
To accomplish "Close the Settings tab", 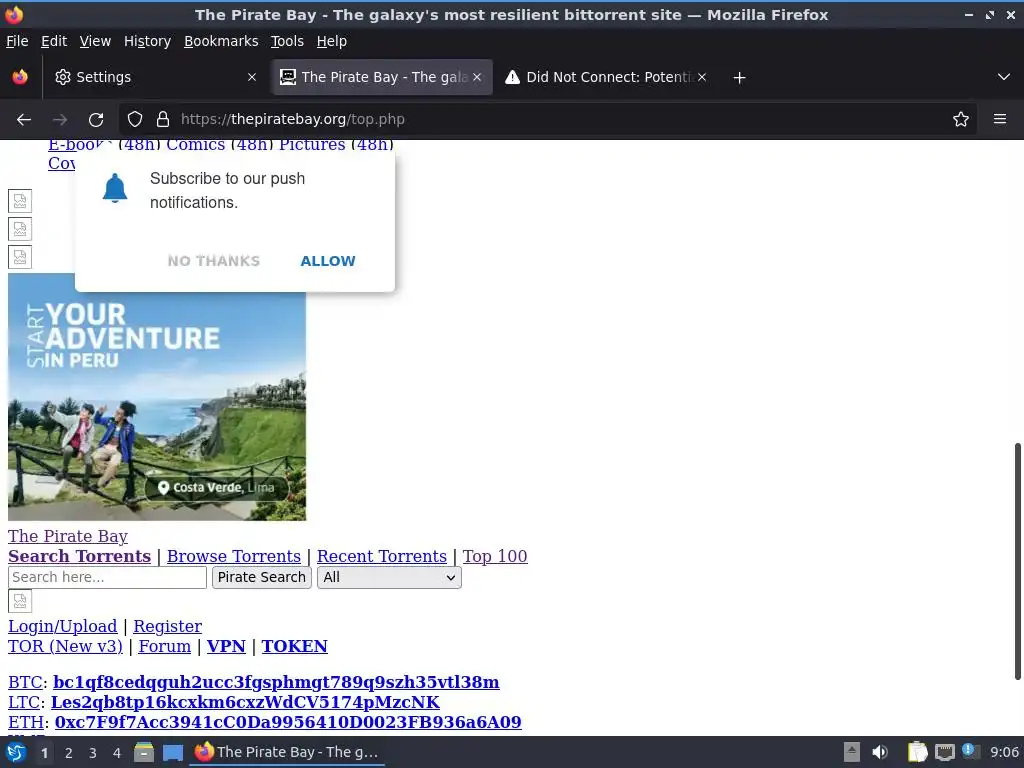I will pyautogui.click(x=252, y=77).
